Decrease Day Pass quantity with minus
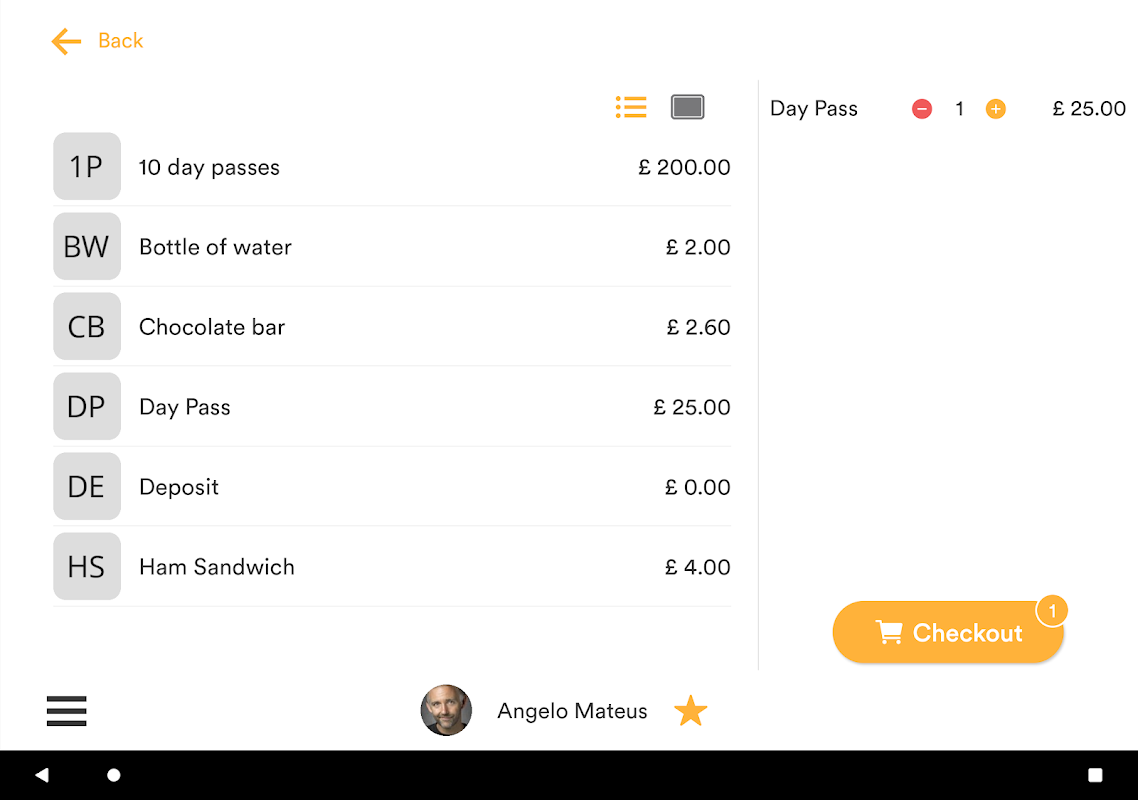Screen dimensions: 1138x800 coord(922,109)
